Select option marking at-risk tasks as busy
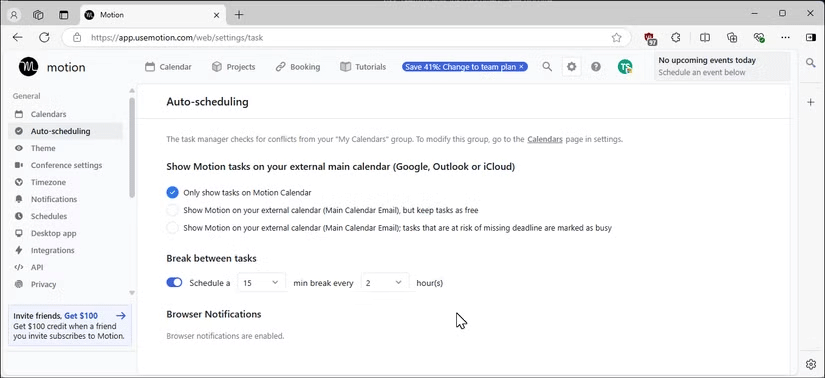The height and width of the screenshot is (378, 825). pos(172,228)
